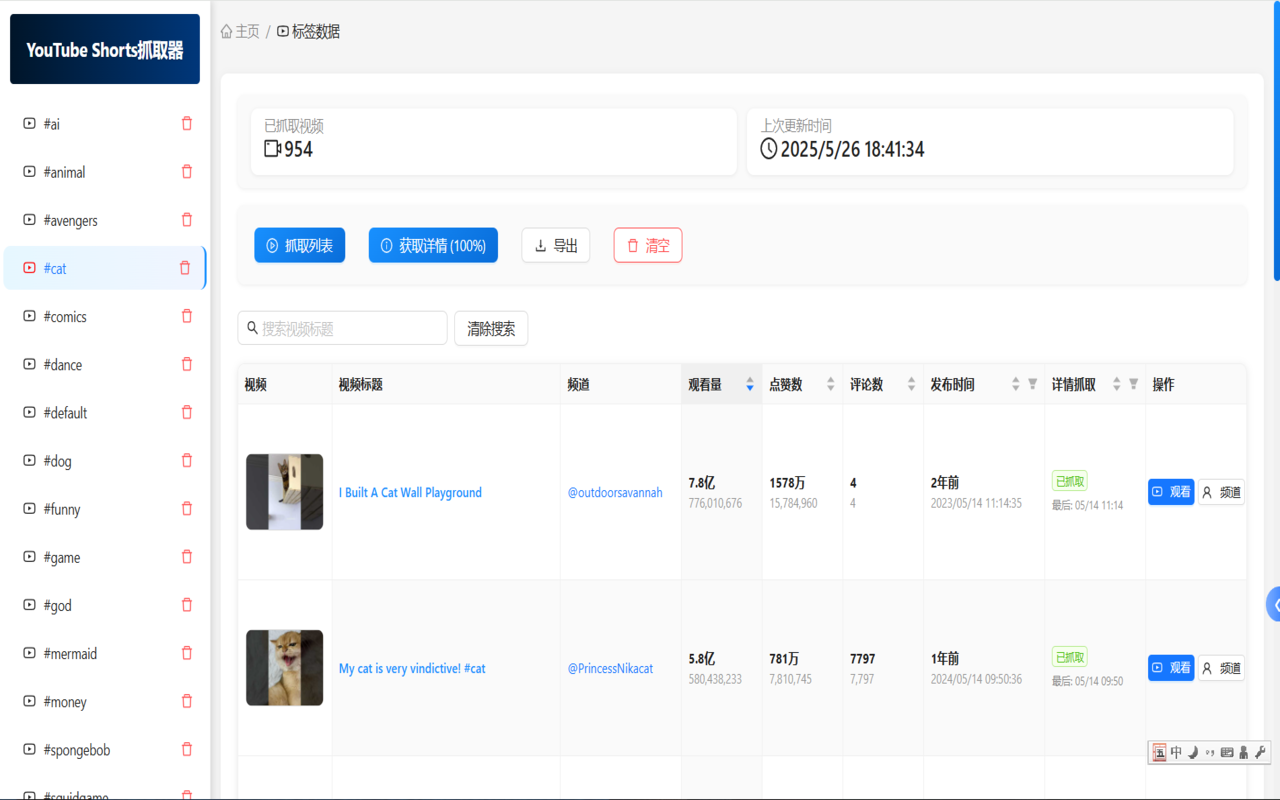This screenshot has height=800, width=1280.
Task: Toggle punctuation mode in the IME toolbar
Action: pyautogui.click(x=1210, y=752)
